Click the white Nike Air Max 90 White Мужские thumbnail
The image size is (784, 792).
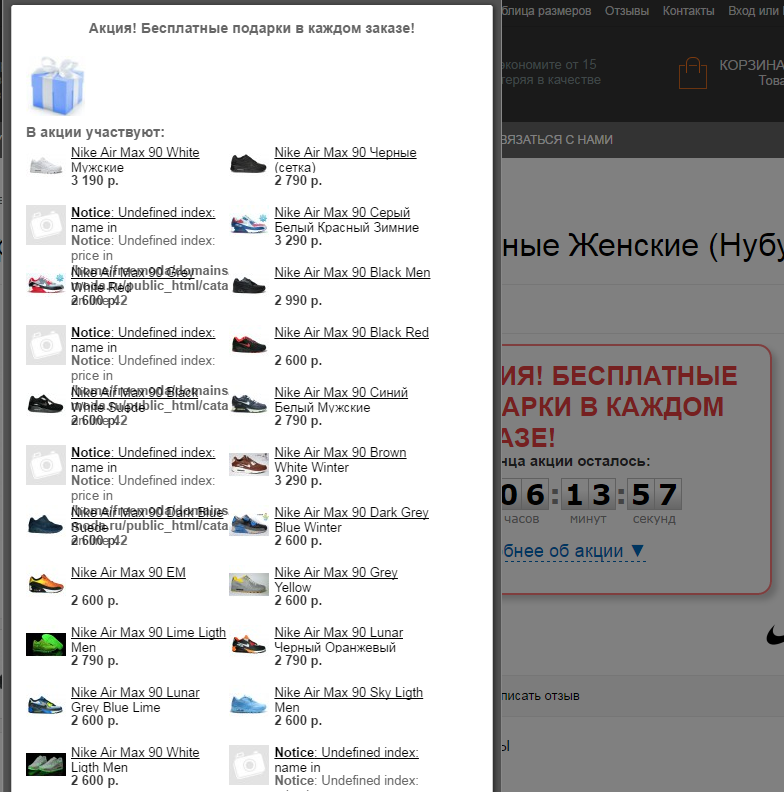pos(46,165)
